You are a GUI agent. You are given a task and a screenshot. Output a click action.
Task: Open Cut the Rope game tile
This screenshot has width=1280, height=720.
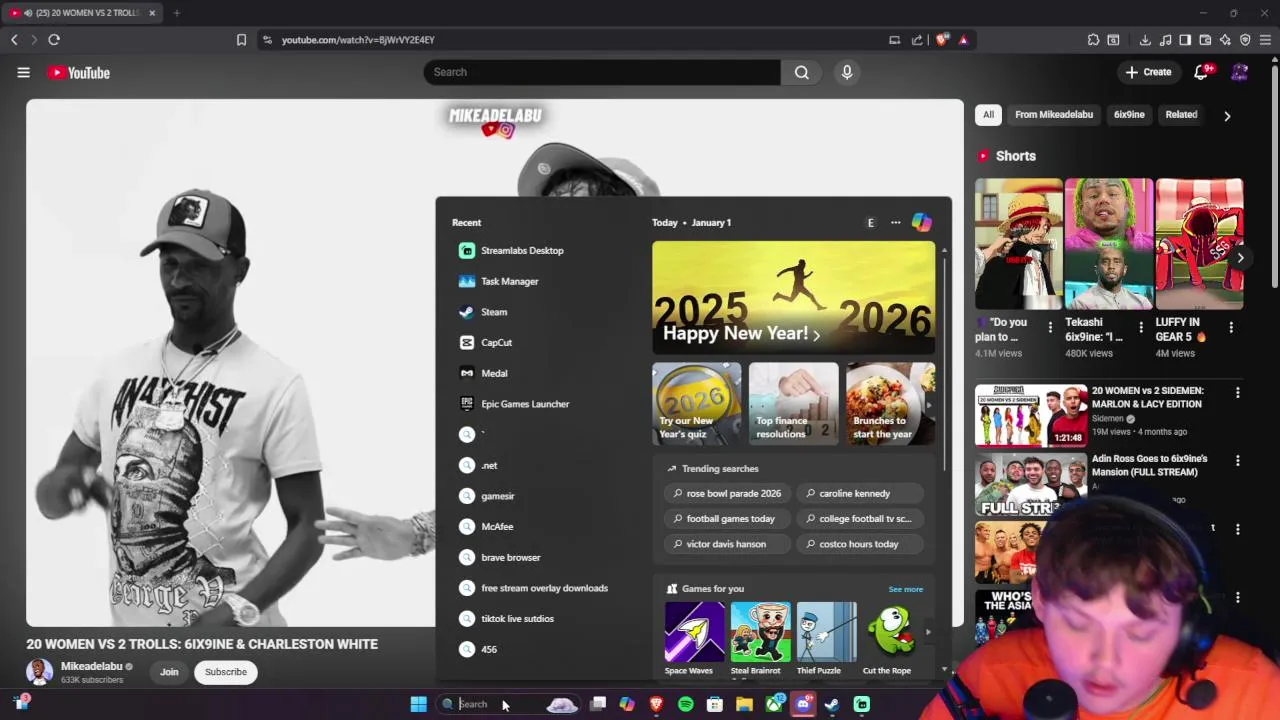click(887, 640)
